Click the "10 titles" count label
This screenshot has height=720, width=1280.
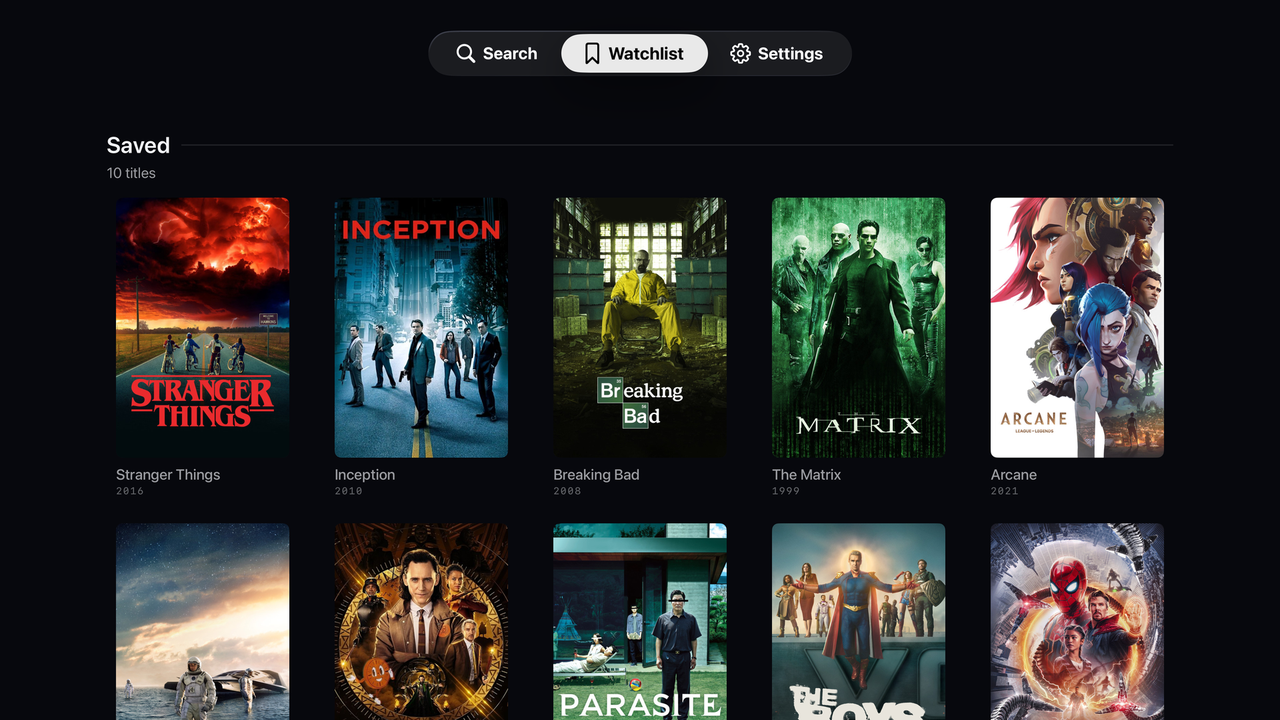point(131,173)
